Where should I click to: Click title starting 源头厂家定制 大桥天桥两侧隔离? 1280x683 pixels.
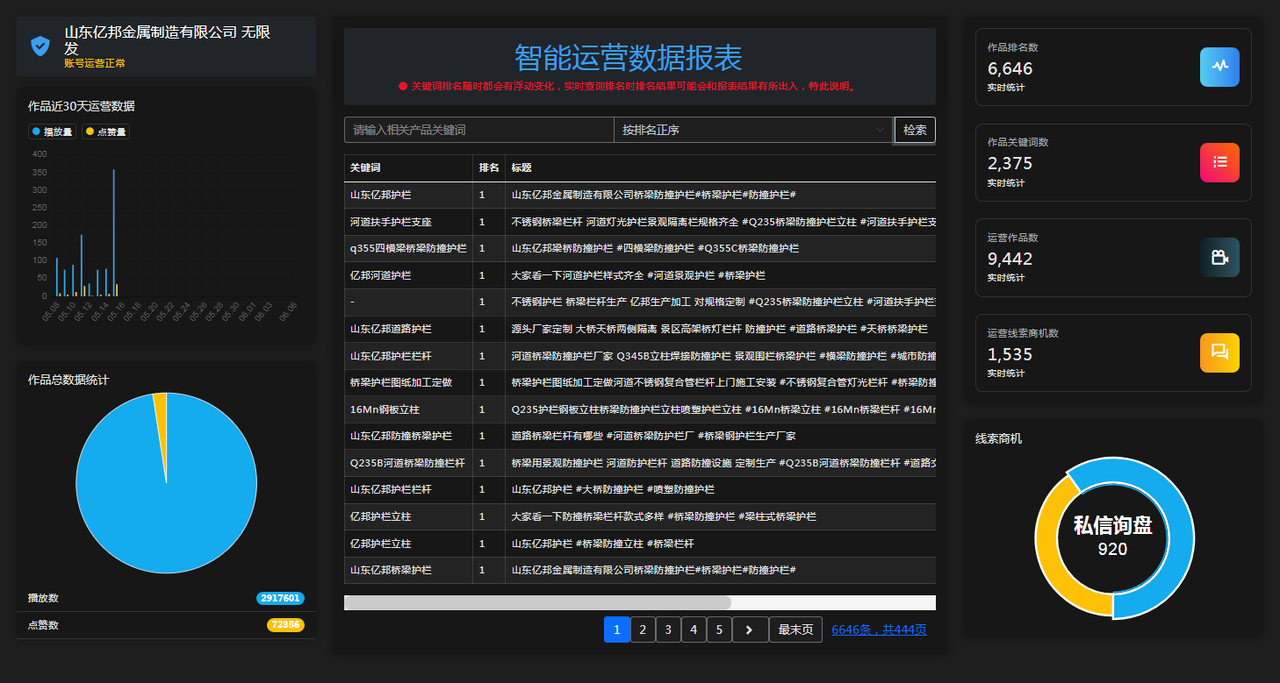pos(719,329)
